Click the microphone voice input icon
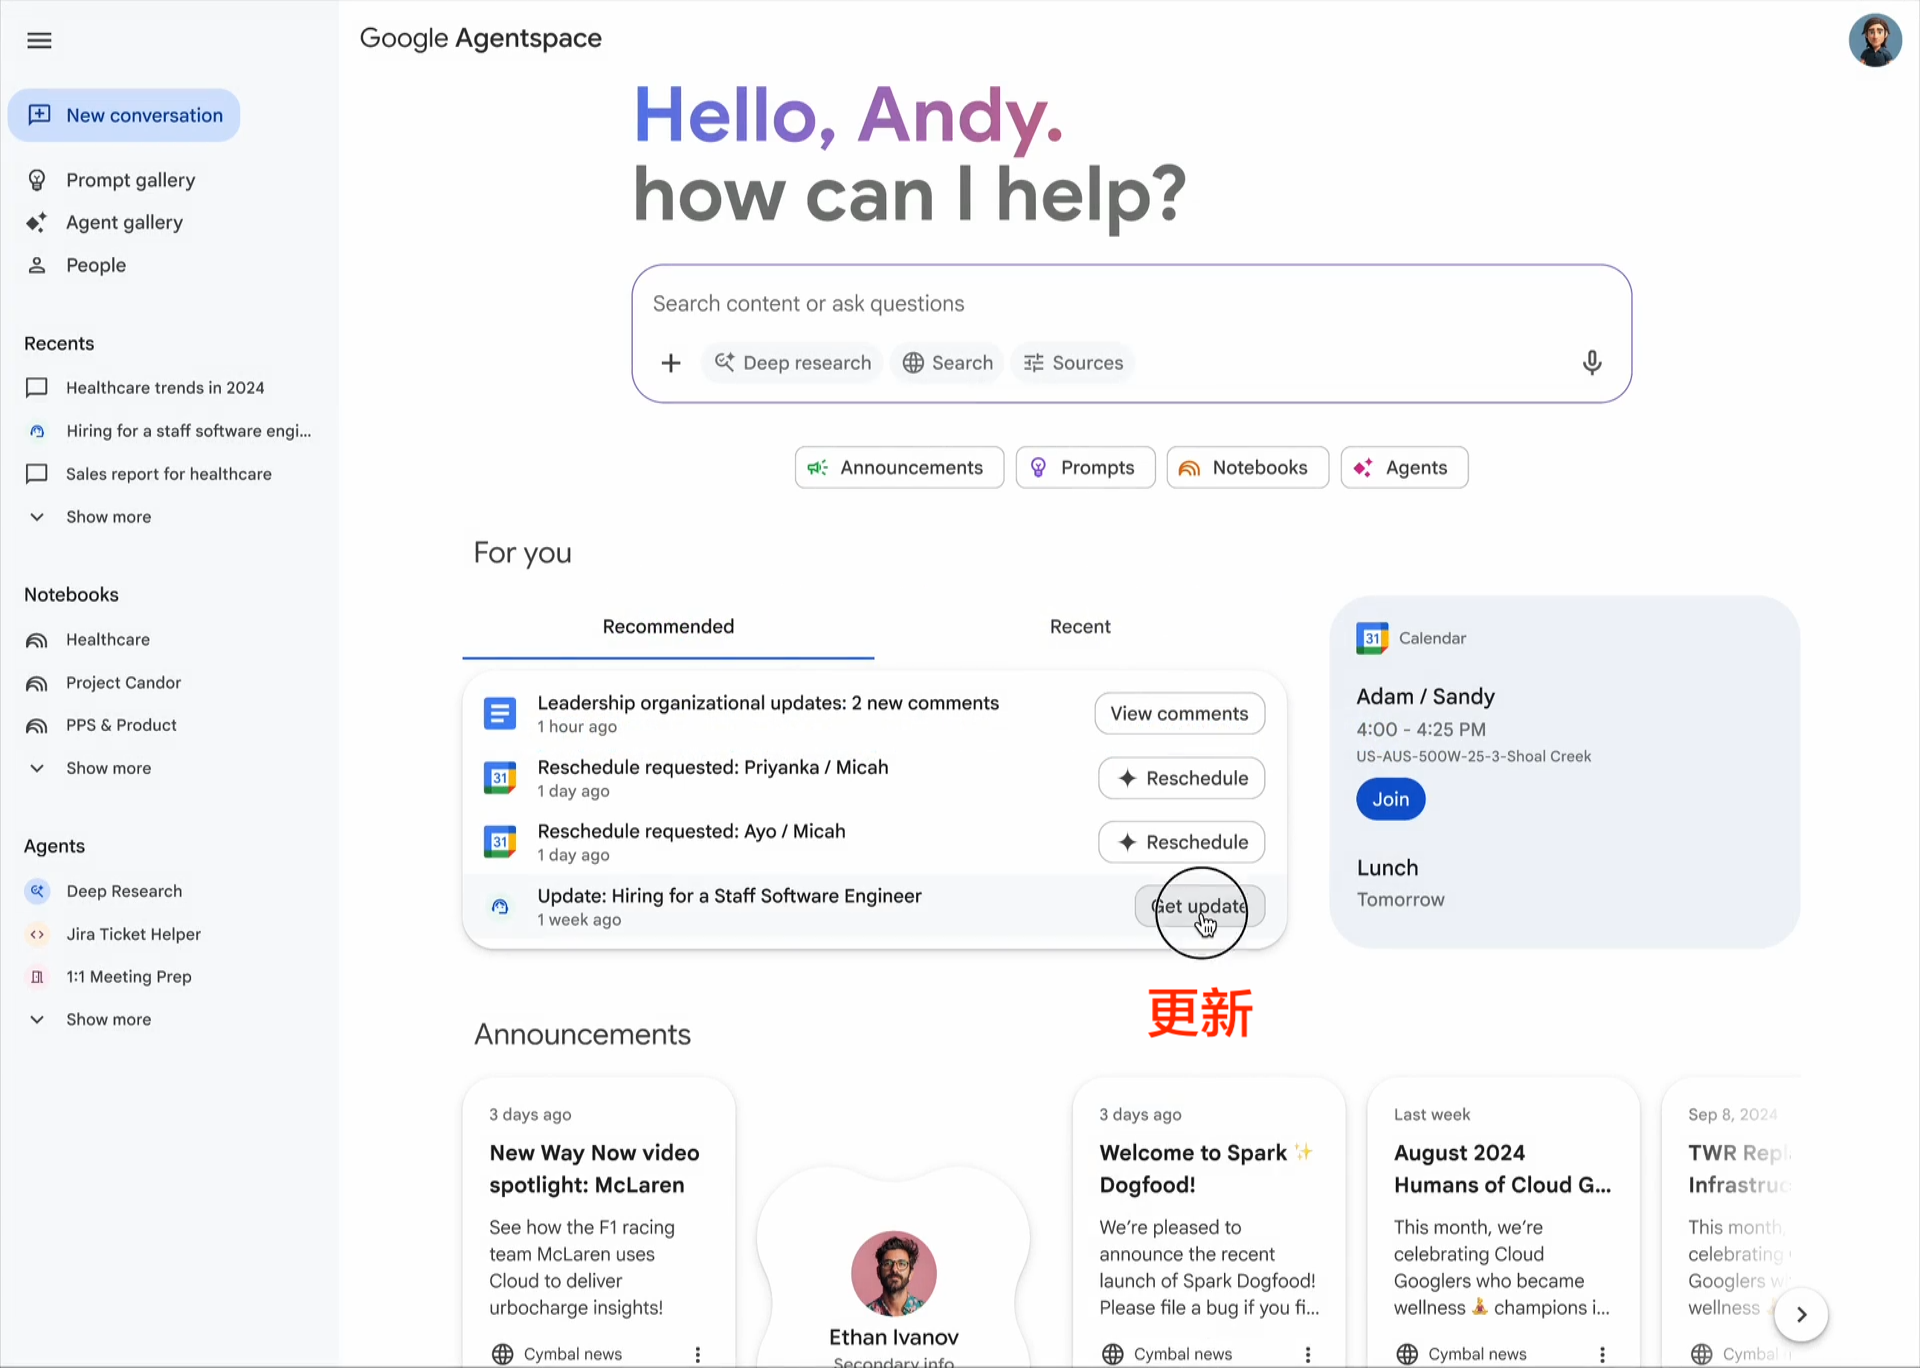 (x=1592, y=362)
